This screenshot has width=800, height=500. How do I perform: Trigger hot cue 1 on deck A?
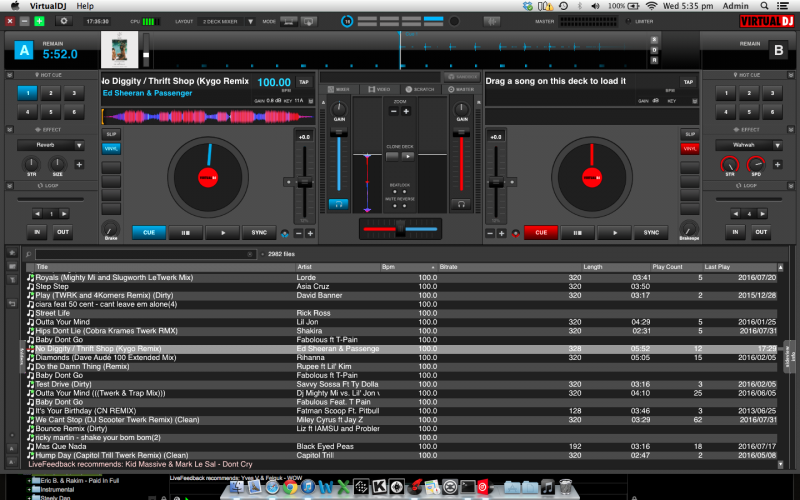tap(28, 93)
